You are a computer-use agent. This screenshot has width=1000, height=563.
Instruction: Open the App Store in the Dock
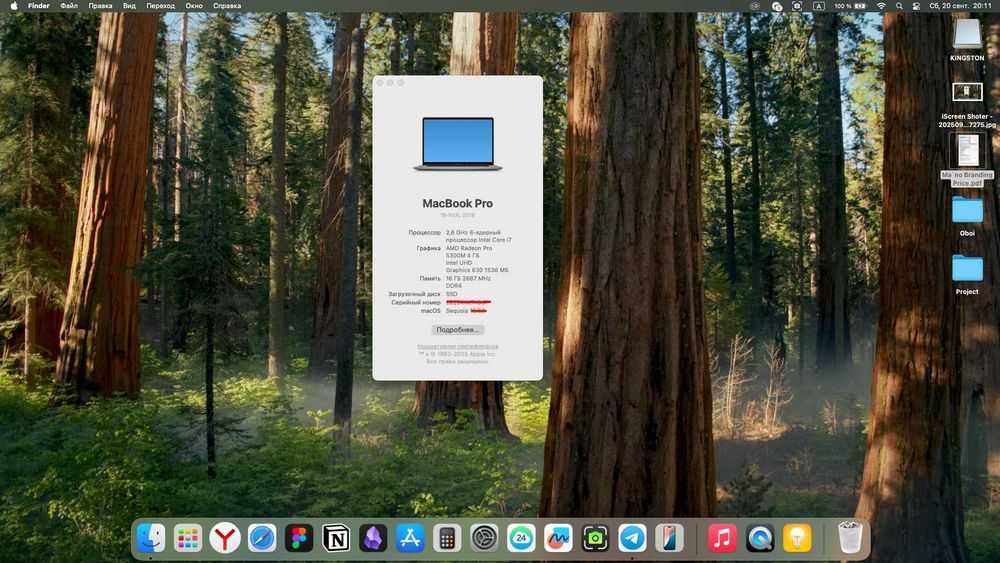(x=410, y=538)
